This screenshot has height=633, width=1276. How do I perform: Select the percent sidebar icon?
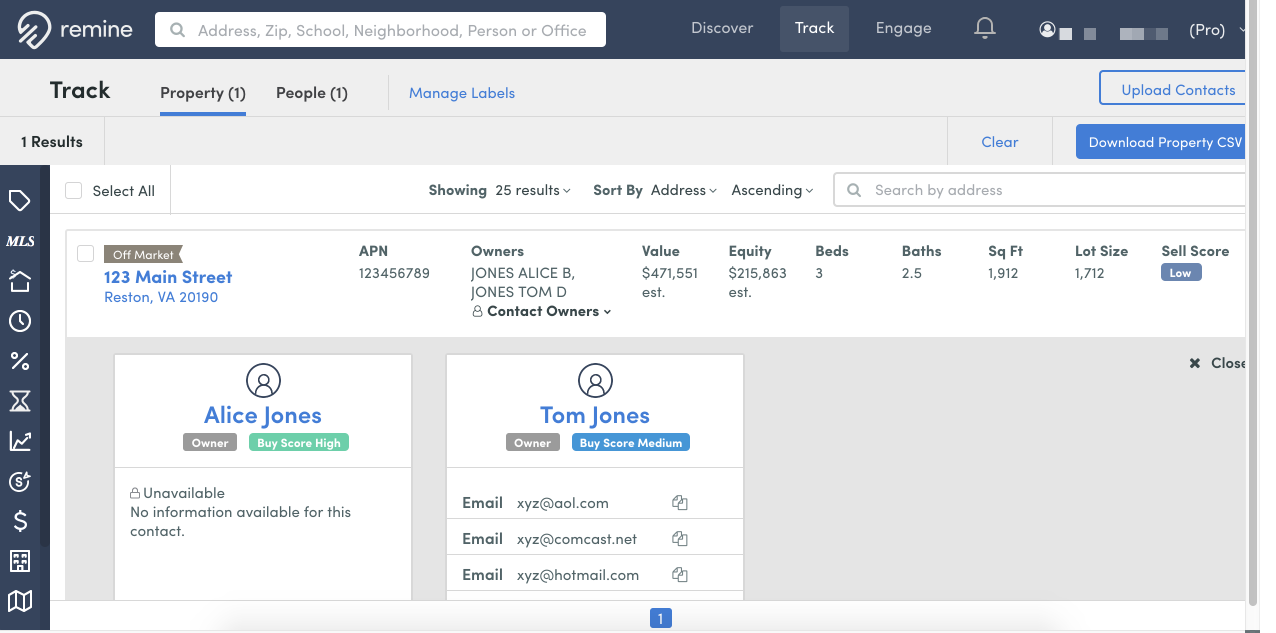(19, 361)
